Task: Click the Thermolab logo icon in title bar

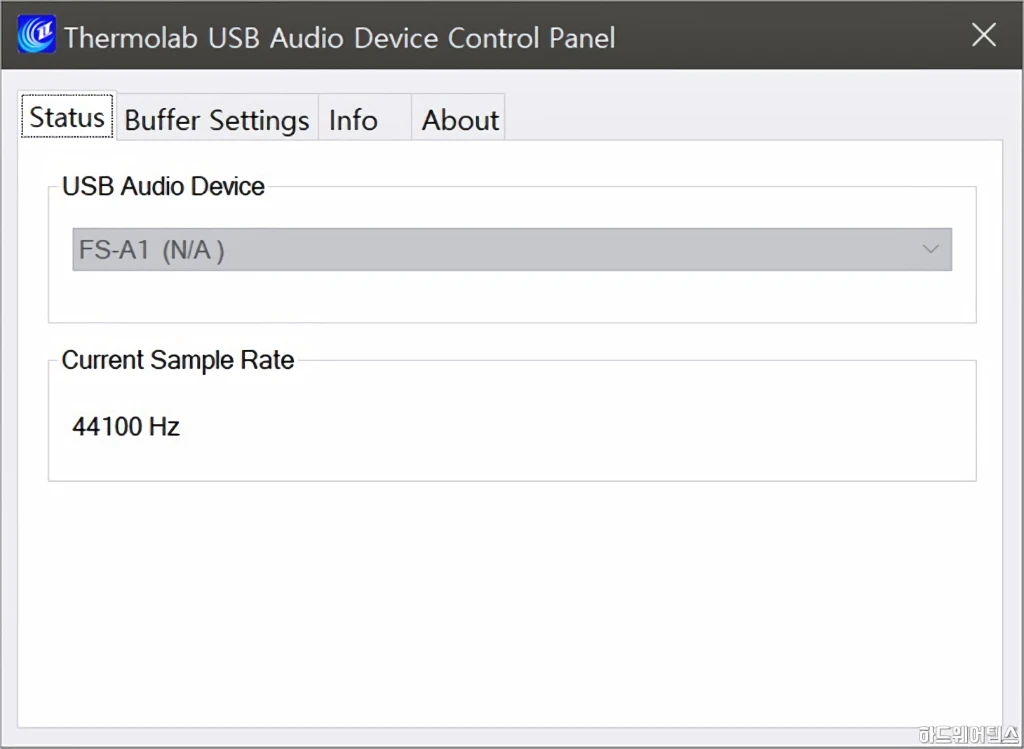Action: (36, 35)
